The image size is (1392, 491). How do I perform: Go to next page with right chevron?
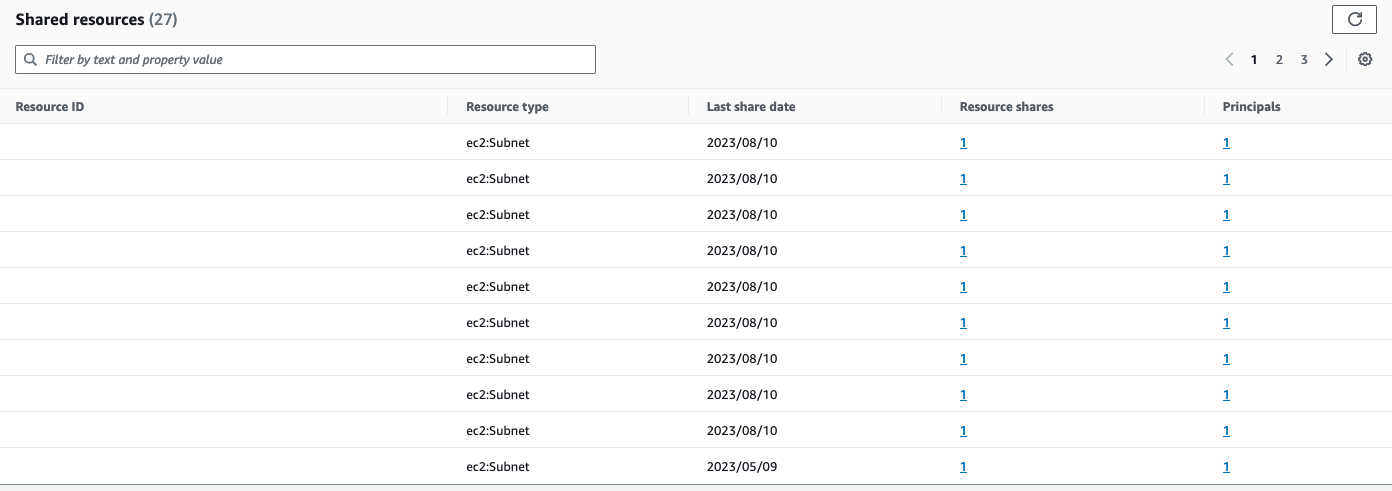pos(1329,60)
